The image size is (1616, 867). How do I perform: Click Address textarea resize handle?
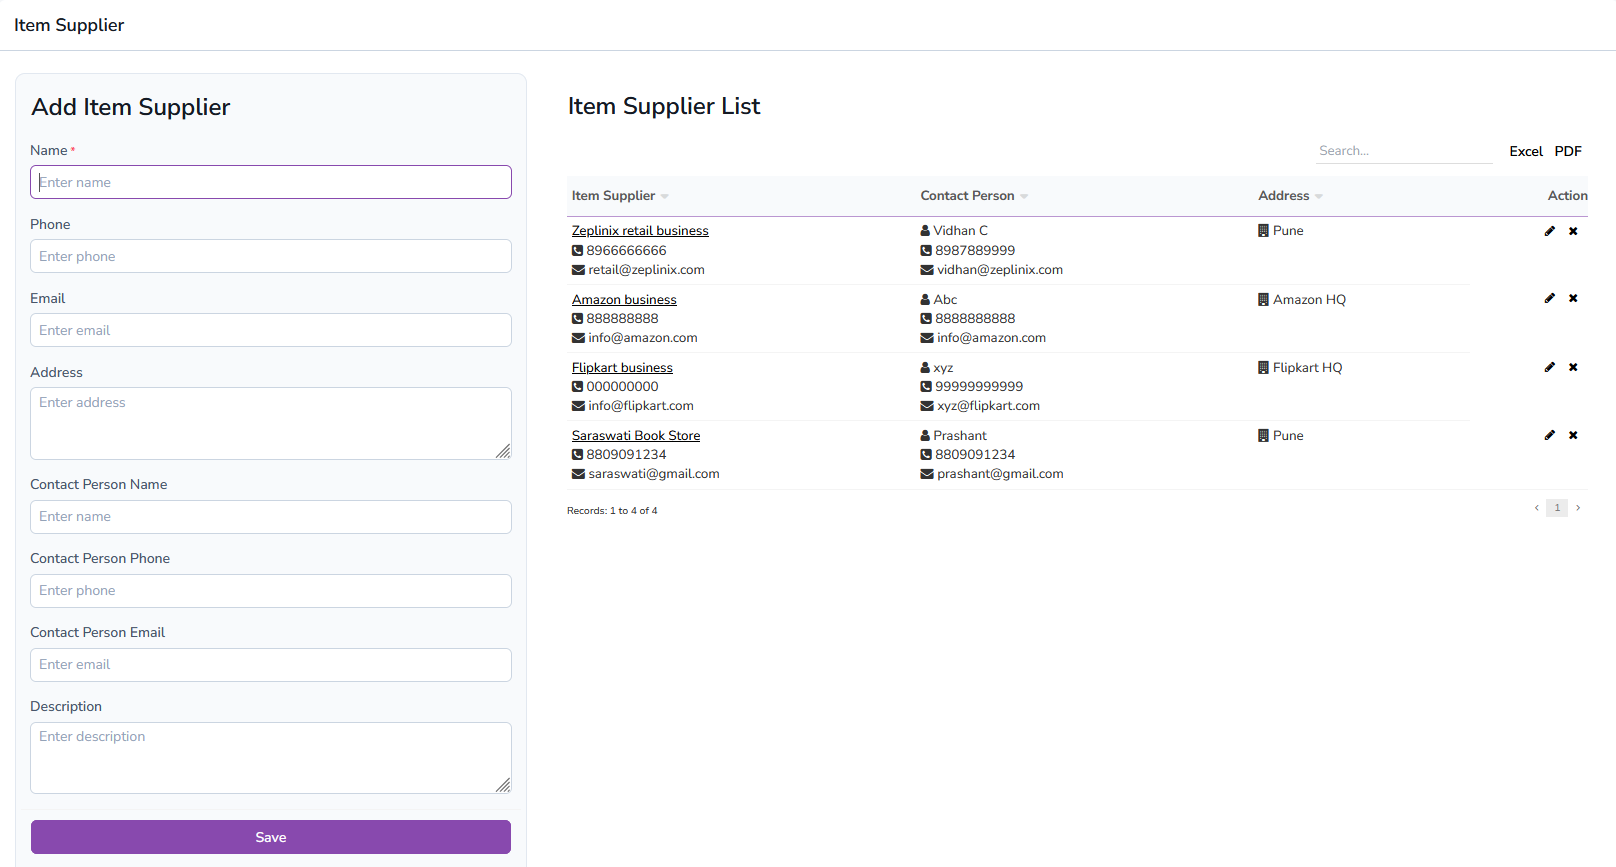pyautogui.click(x=503, y=451)
